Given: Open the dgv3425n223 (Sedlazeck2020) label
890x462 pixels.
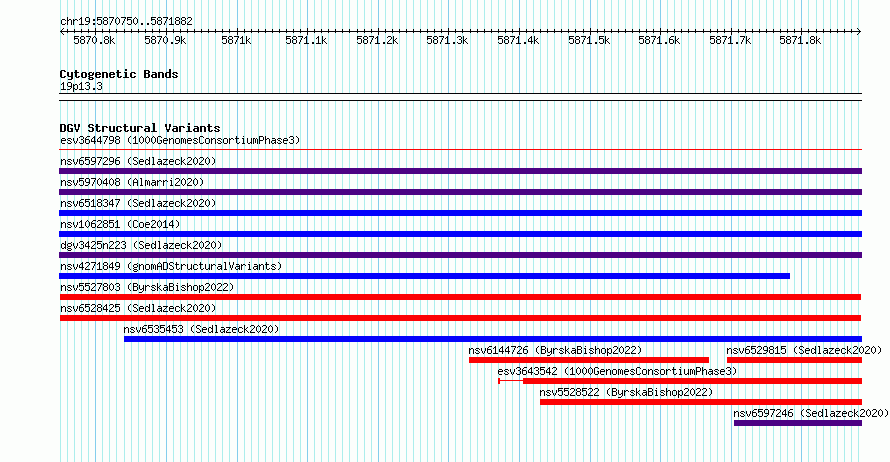Looking at the screenshot, I should (x=141, y=245).
